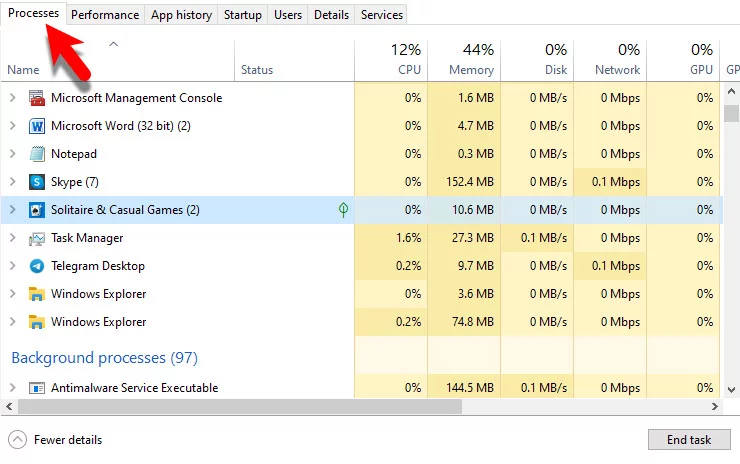Select the Microsoft Word (32 bit) (2) name
Screen dimensions: 740x464
[x=121, y=126]
